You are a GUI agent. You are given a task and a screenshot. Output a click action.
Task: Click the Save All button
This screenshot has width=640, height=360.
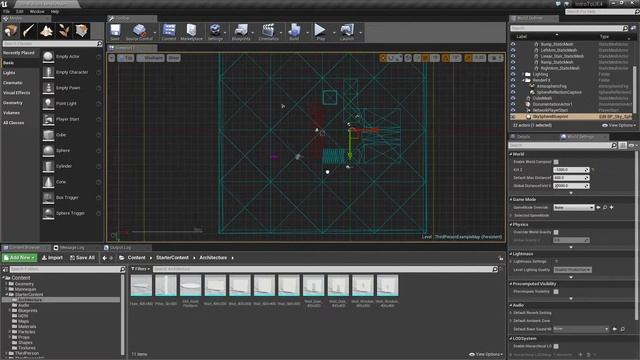(82, 258)
